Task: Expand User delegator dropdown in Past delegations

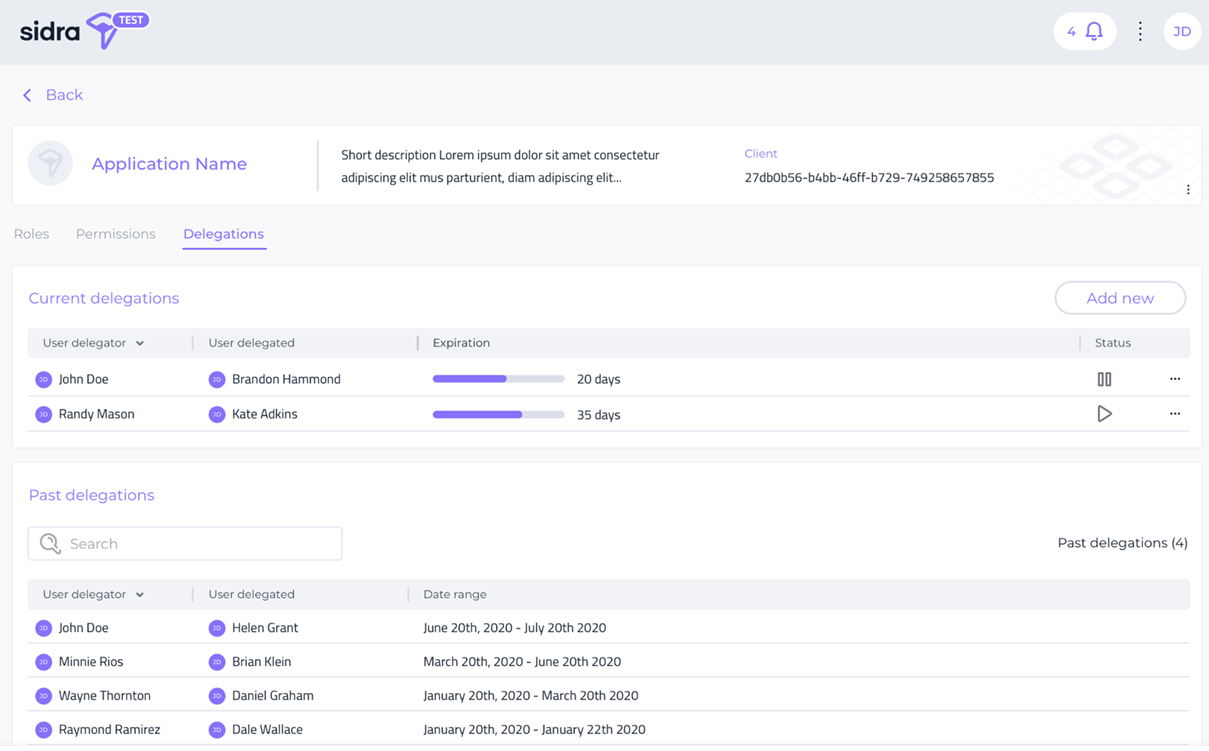Action: [140, 595]
